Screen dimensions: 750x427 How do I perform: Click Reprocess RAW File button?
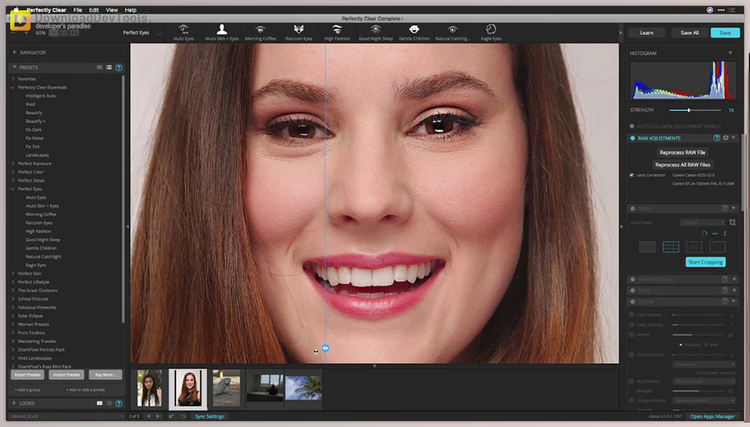click(x=682, y=152)
